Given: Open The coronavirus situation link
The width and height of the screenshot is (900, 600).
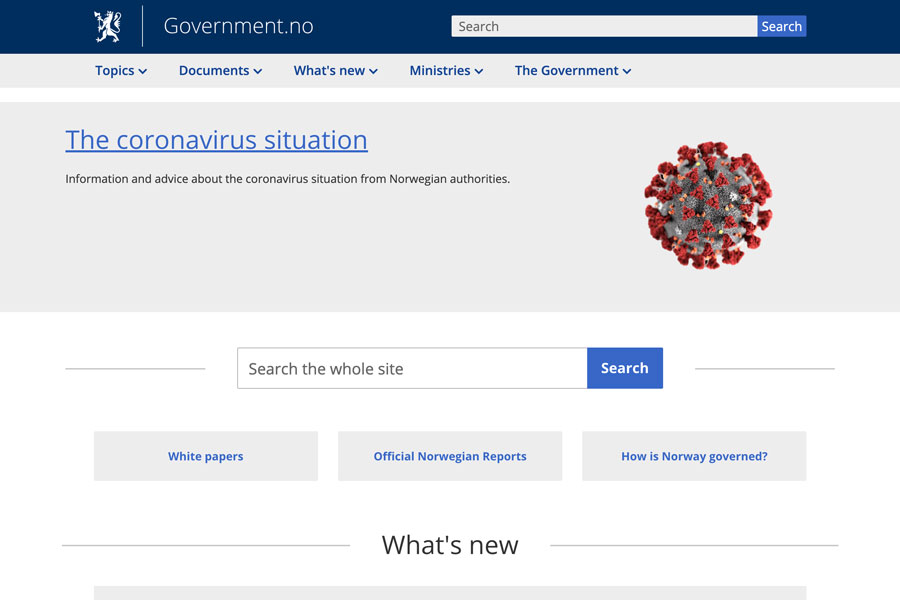Looking at the screenshot, I should click(x=216, y=140).
